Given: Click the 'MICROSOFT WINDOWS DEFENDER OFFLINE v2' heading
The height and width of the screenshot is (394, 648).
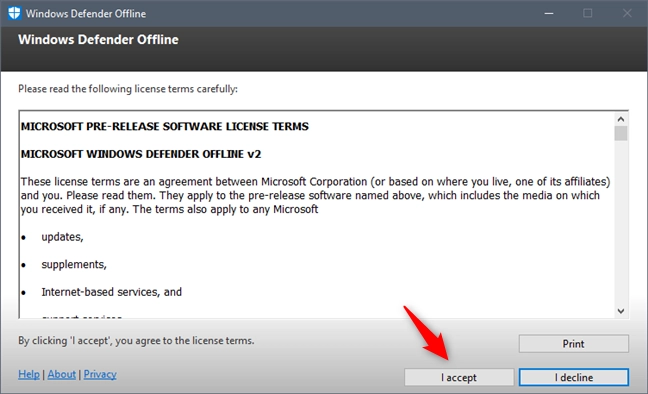Looking at the screenshot, I should coord(141,154).
